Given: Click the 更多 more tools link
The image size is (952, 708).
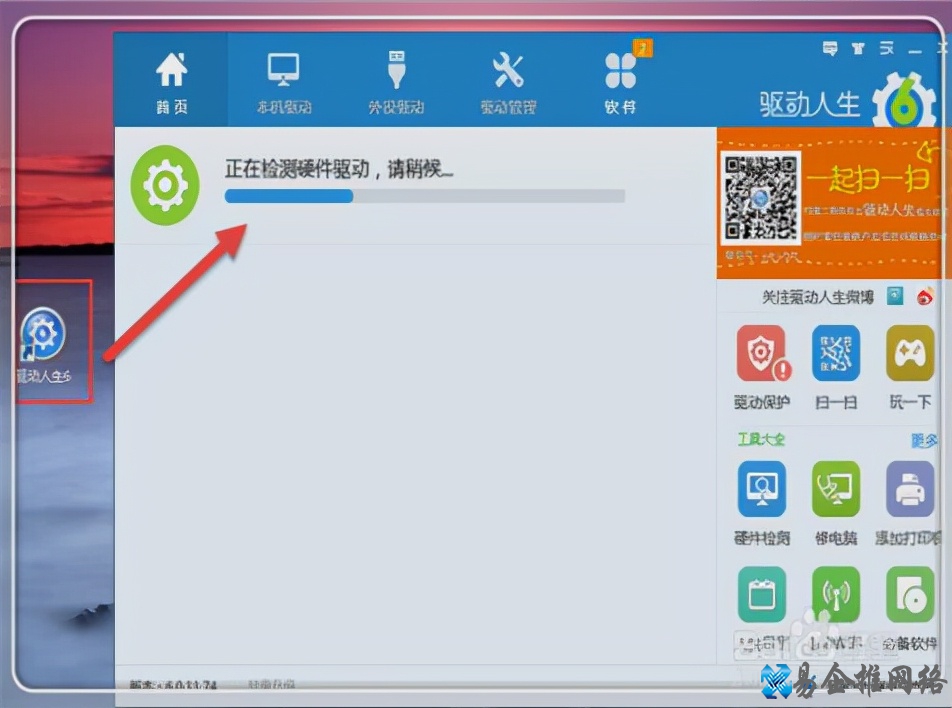Looking at the screenshot, I should click(922, 440).
